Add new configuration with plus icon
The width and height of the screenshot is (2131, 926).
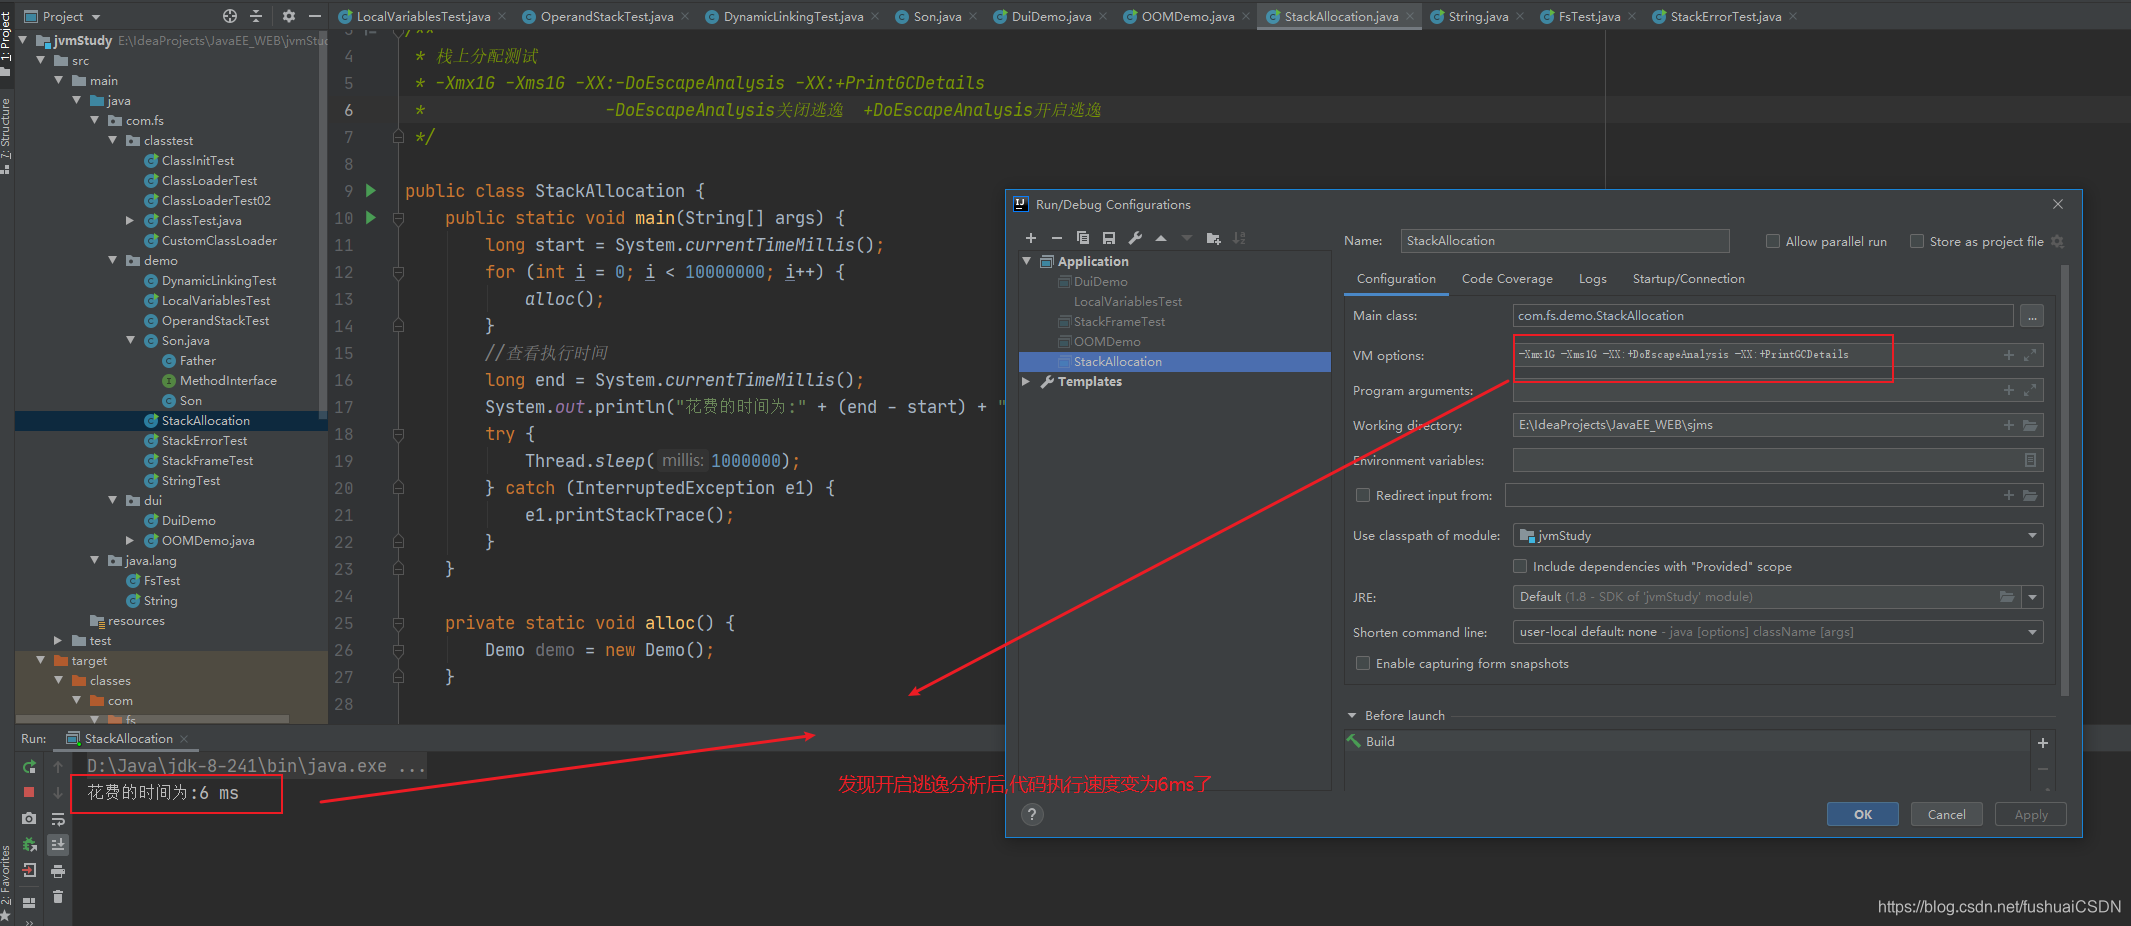(1031, 238)
